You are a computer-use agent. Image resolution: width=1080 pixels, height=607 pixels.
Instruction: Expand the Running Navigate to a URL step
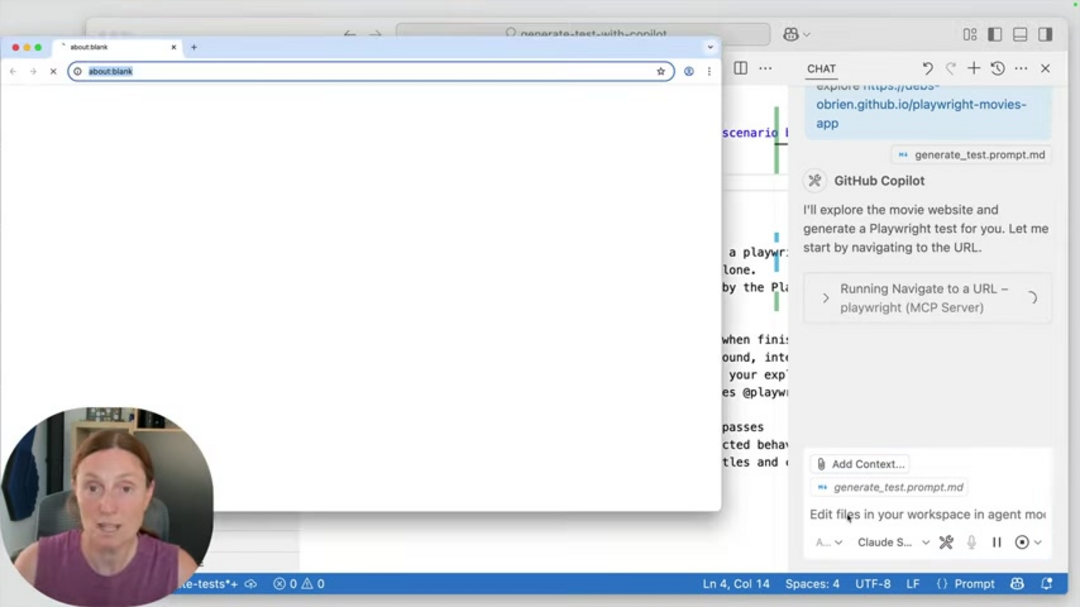(x=826, y=298)
